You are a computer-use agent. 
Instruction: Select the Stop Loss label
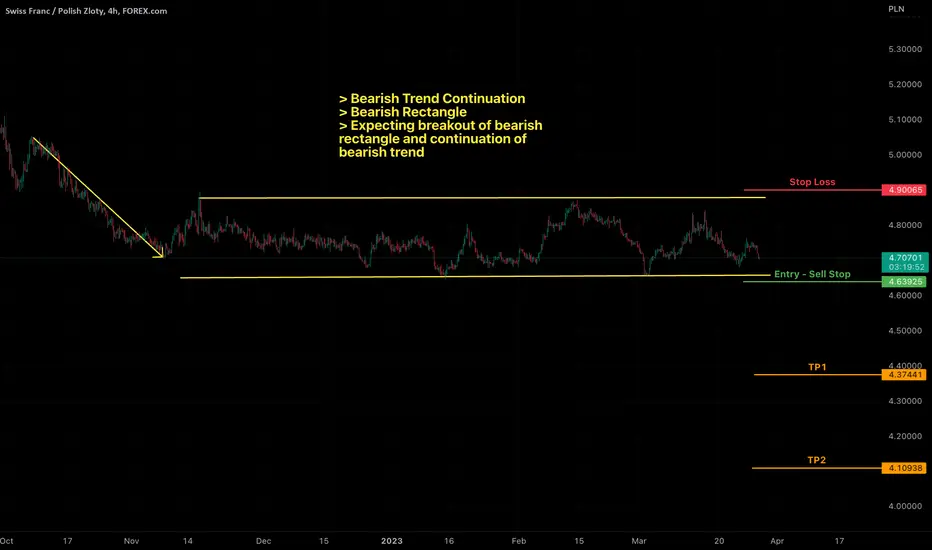[x=812, y=182]
